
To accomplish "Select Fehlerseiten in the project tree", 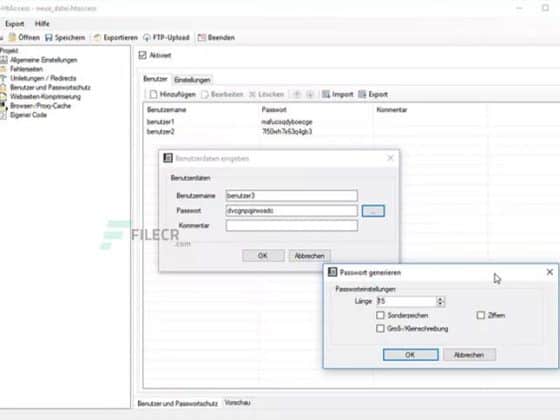I will pos(26,69).
